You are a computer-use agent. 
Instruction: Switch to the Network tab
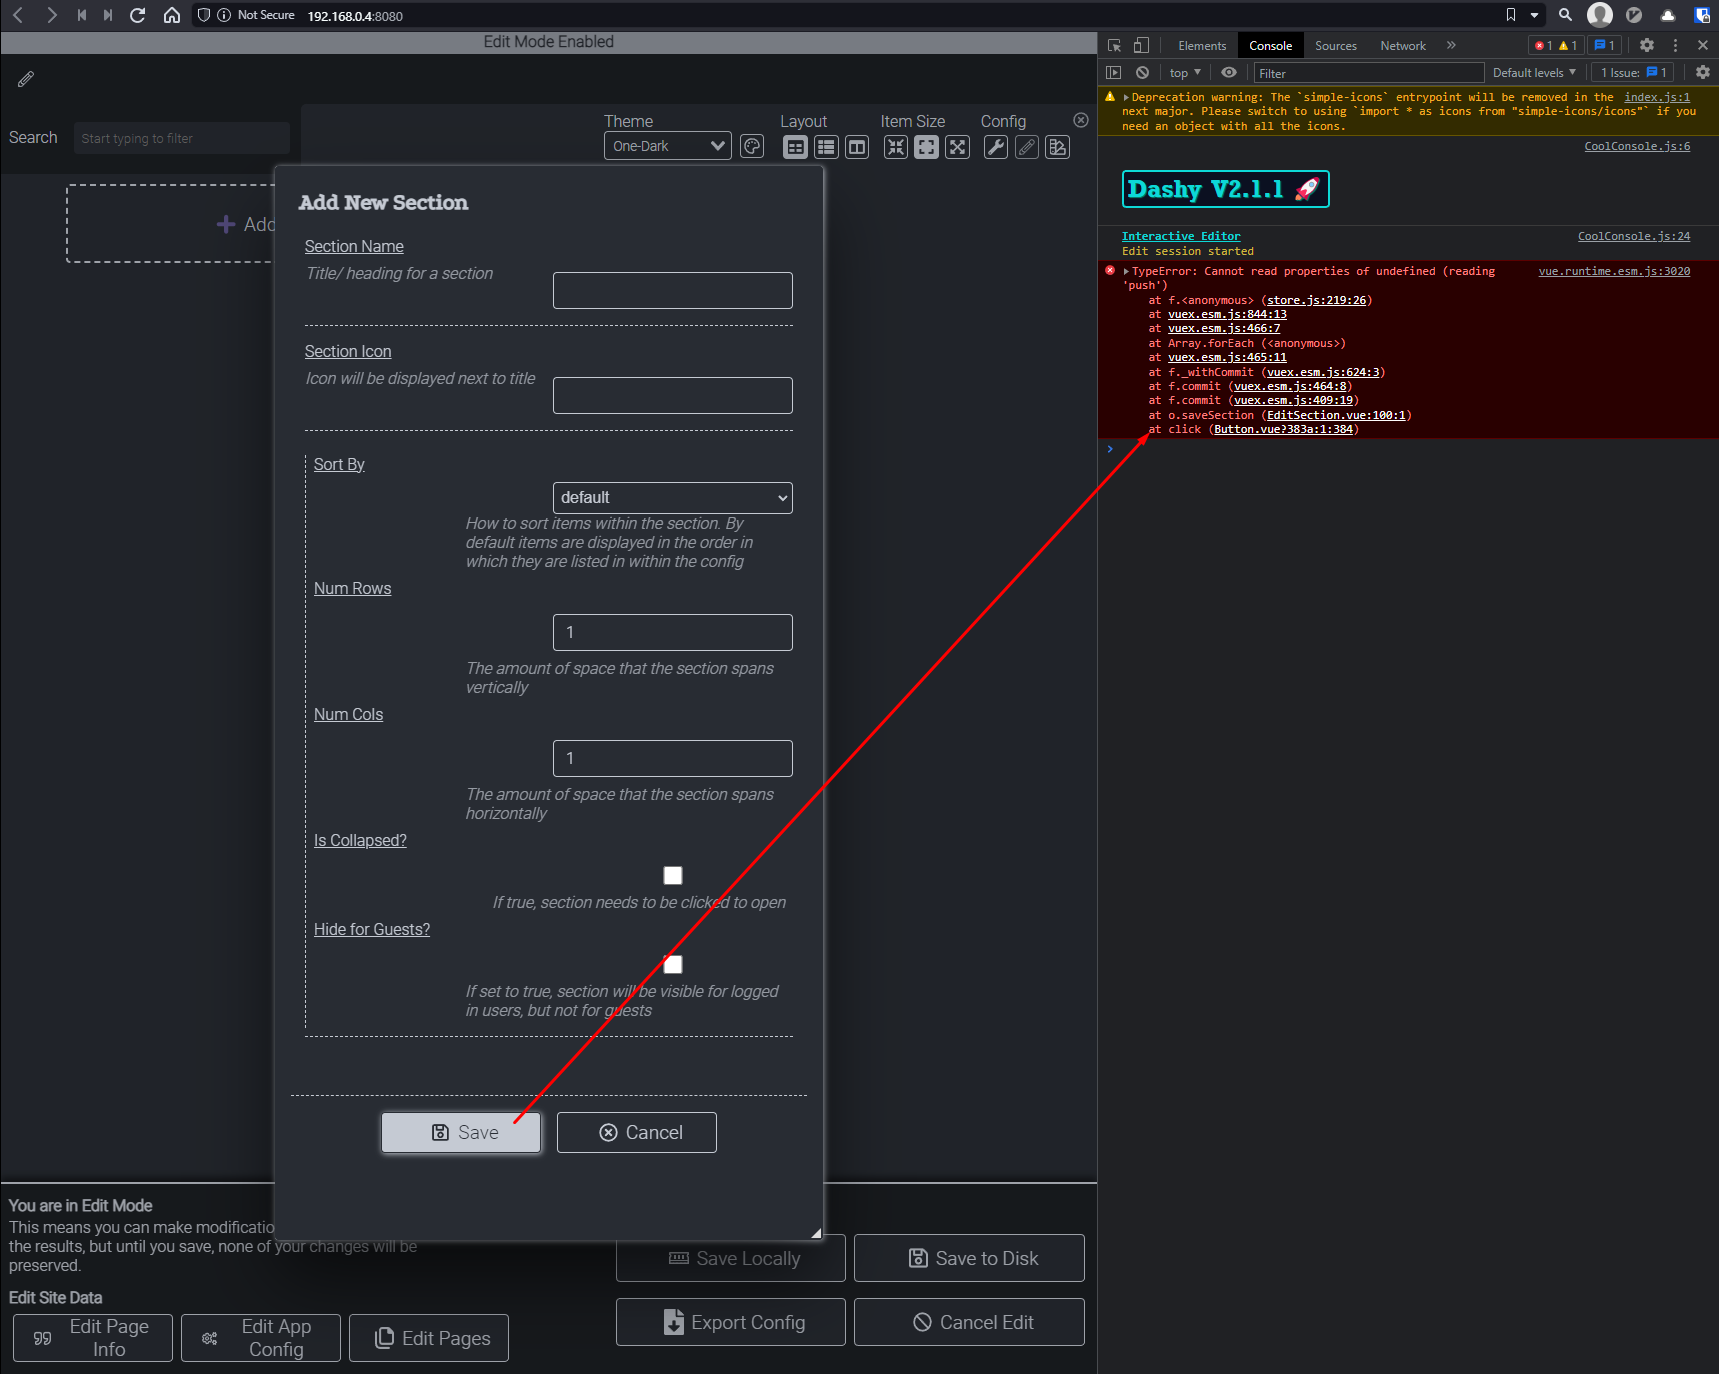(x=1401, y=45)
